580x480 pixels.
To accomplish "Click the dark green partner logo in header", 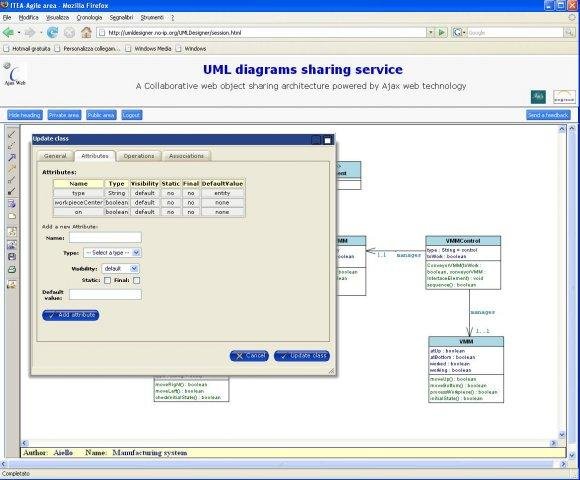I will pos(538,97).
